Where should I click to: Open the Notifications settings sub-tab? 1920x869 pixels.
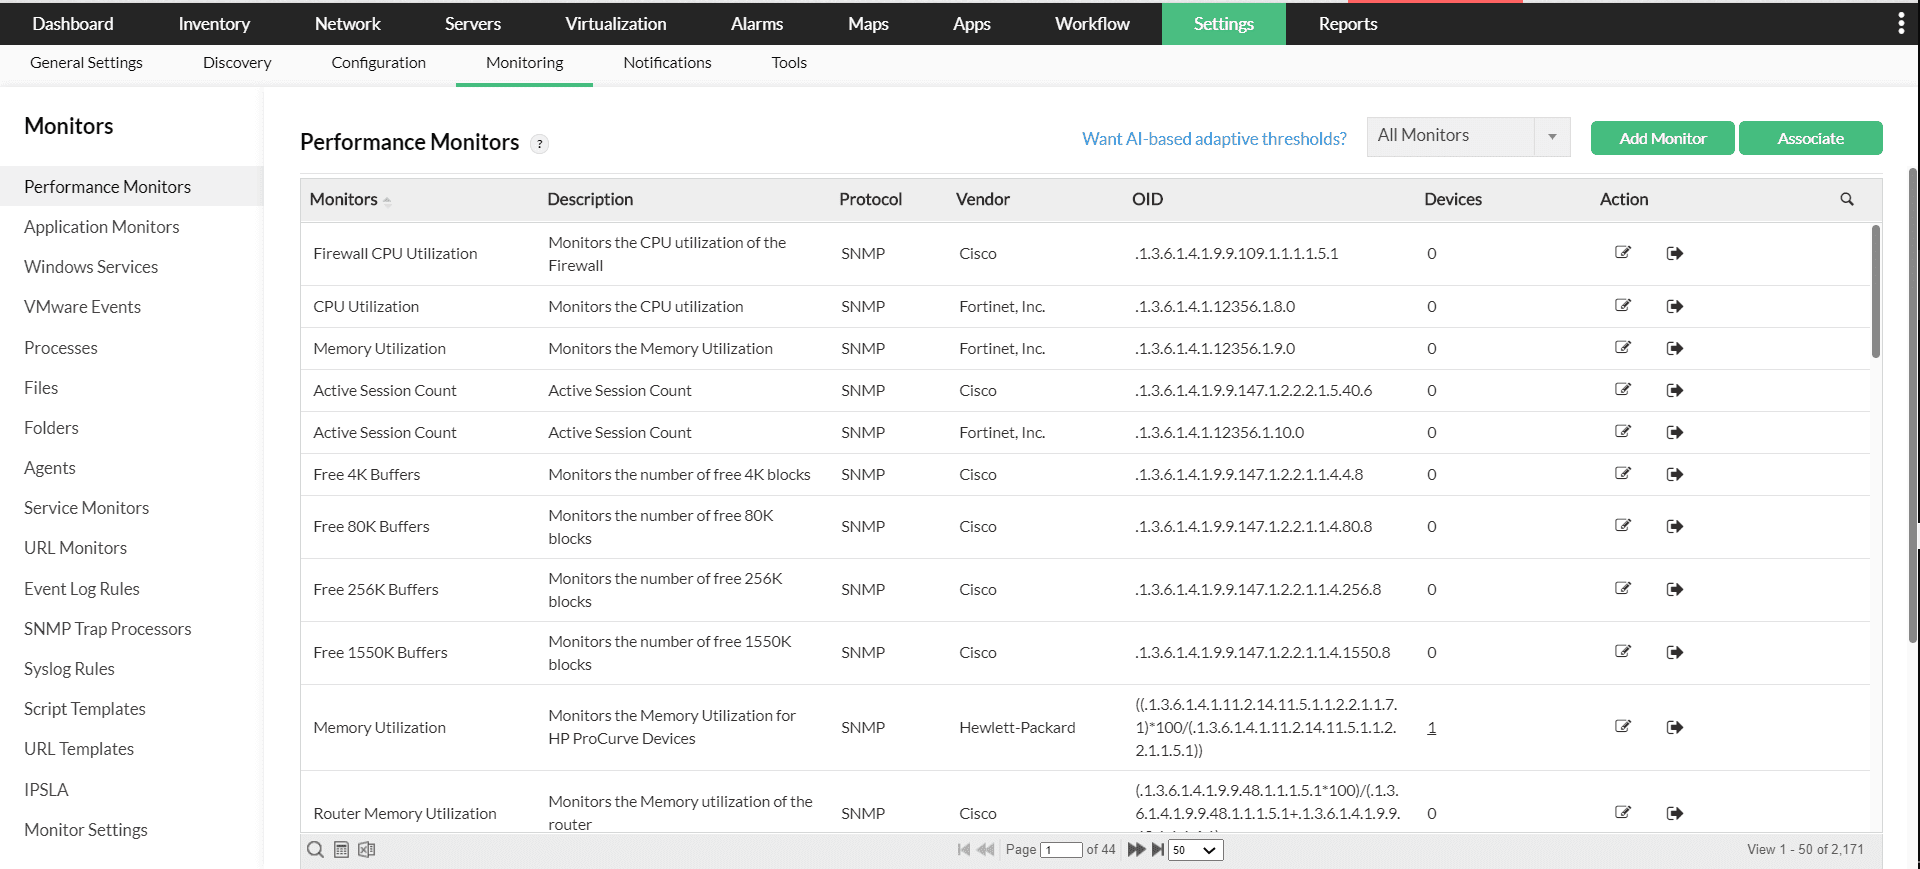[x=667, y=63]
